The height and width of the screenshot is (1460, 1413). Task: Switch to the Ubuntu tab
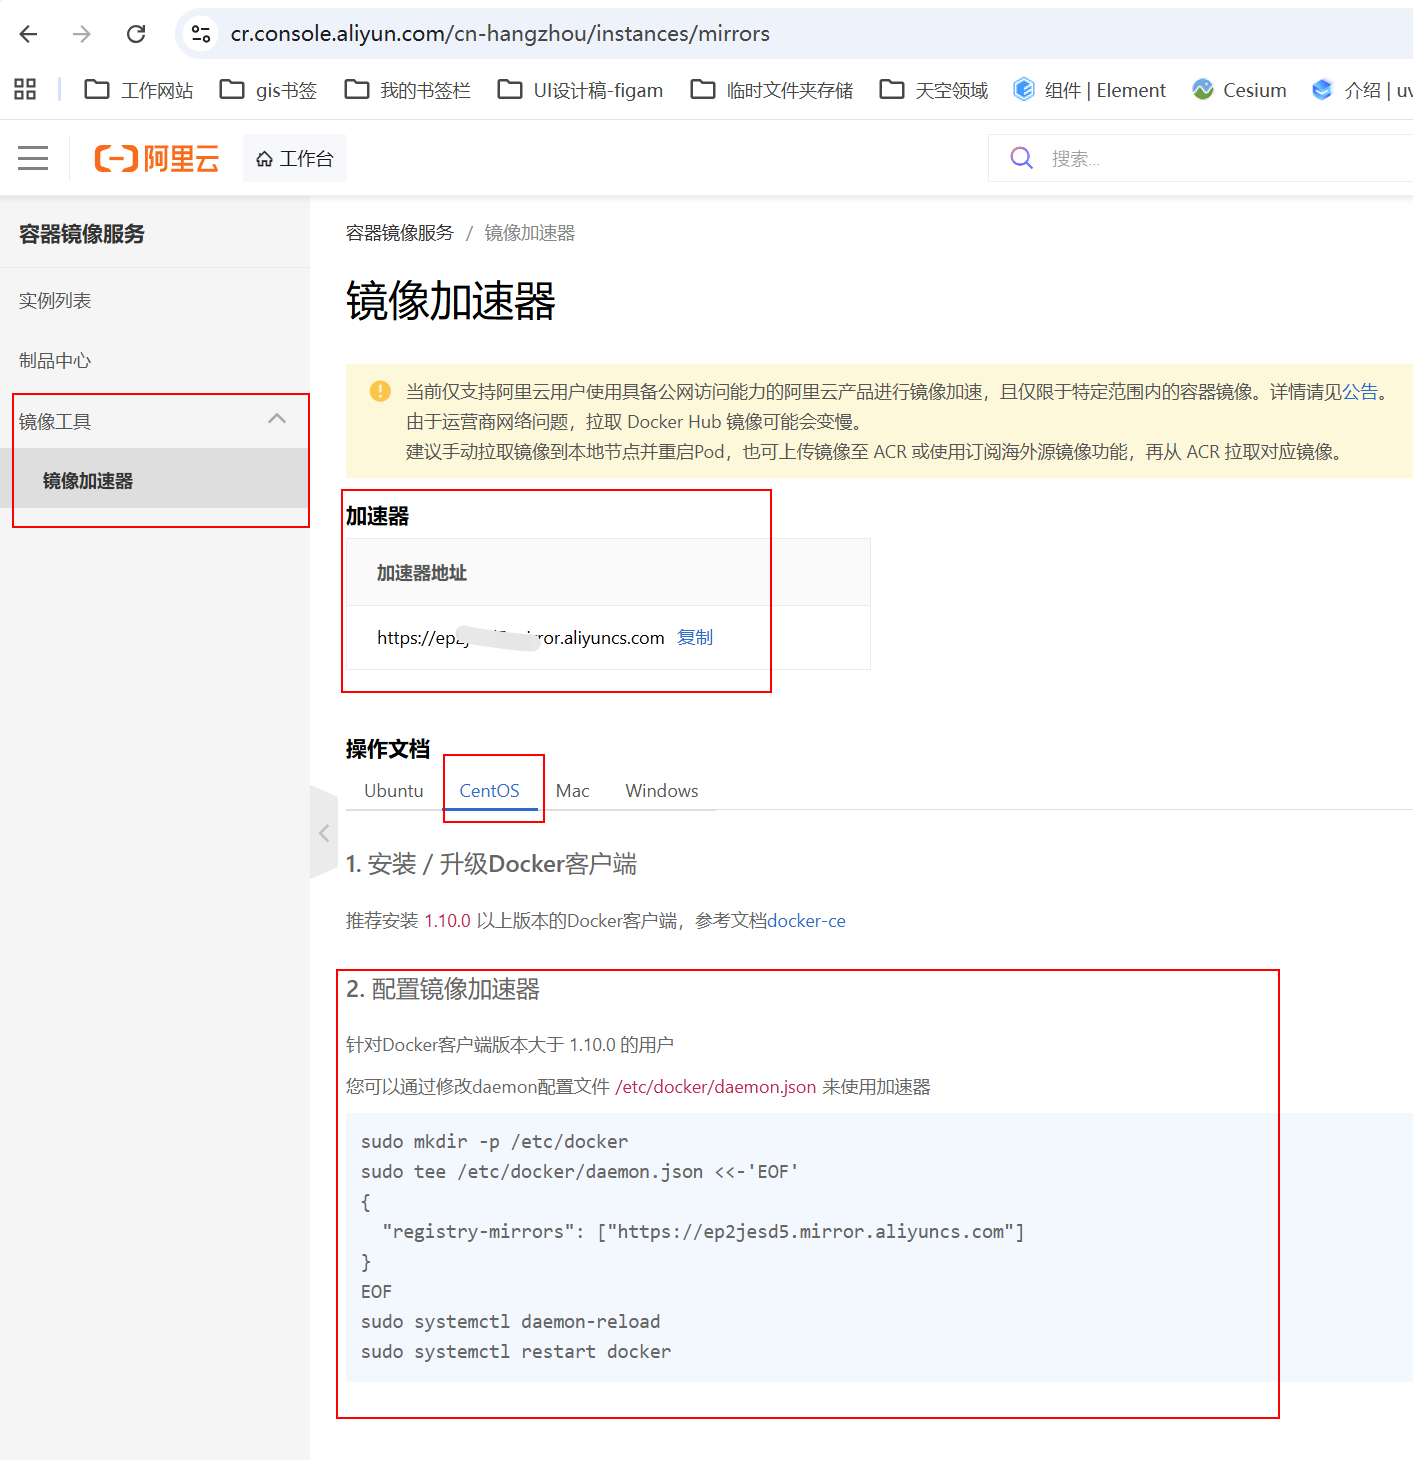pos(394,790)
